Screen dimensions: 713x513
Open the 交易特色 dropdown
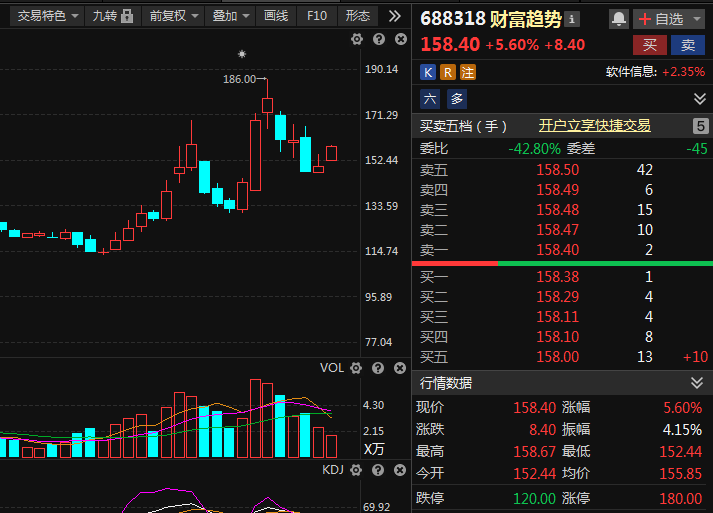pyautogui.click(x=47, y=16)
